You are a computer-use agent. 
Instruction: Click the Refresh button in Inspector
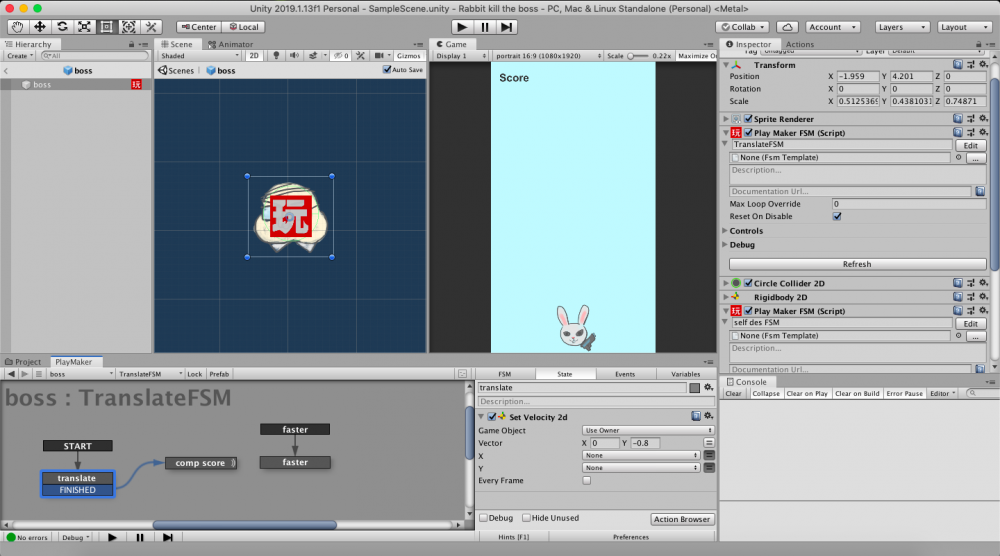[x=857, y=264]
